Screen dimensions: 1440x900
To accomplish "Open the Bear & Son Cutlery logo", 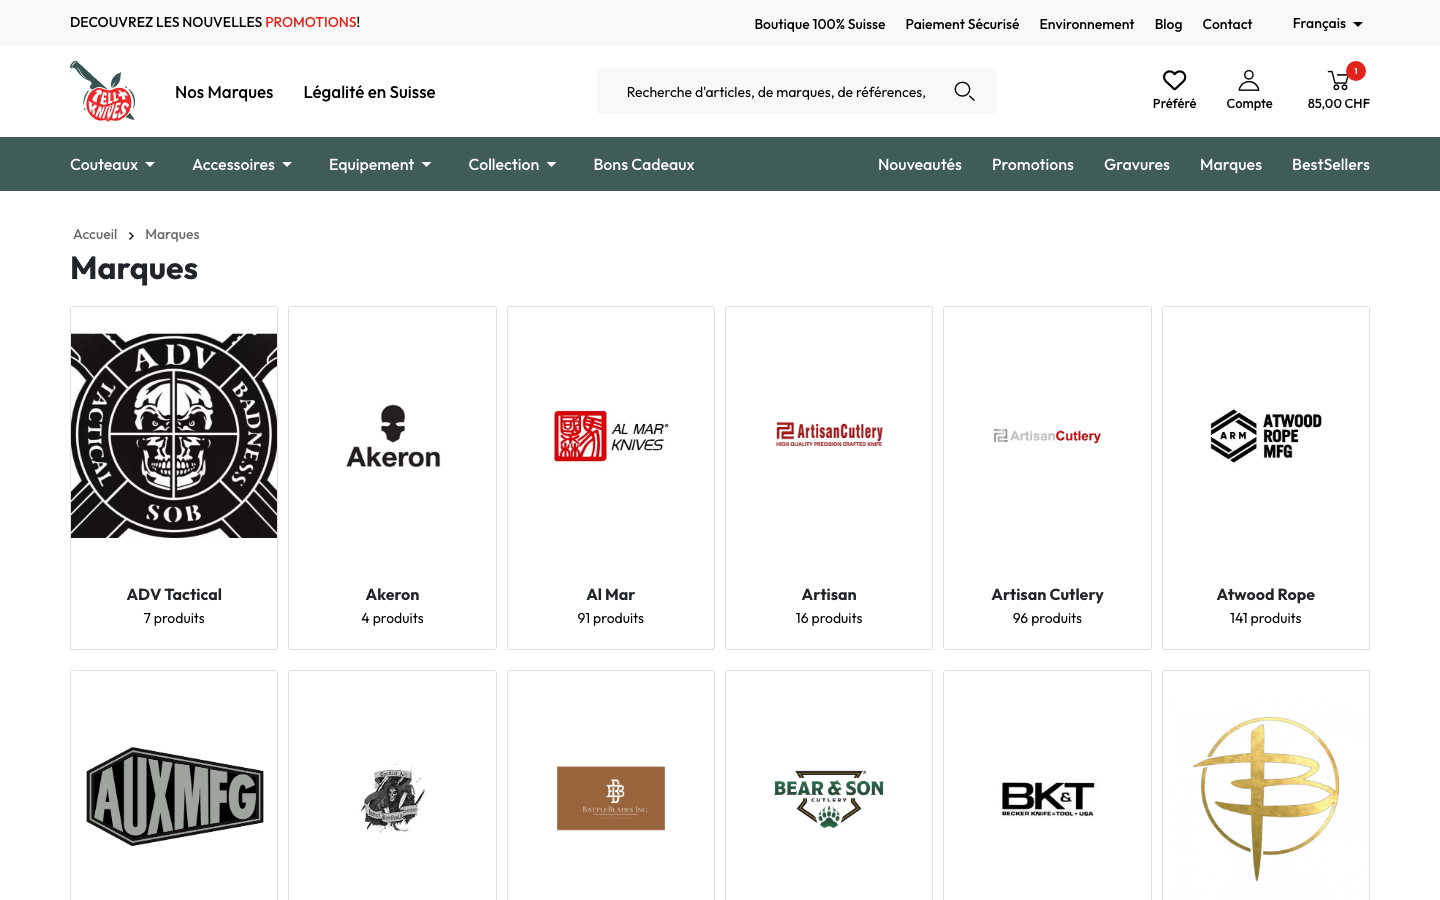I will click(829, 798).
